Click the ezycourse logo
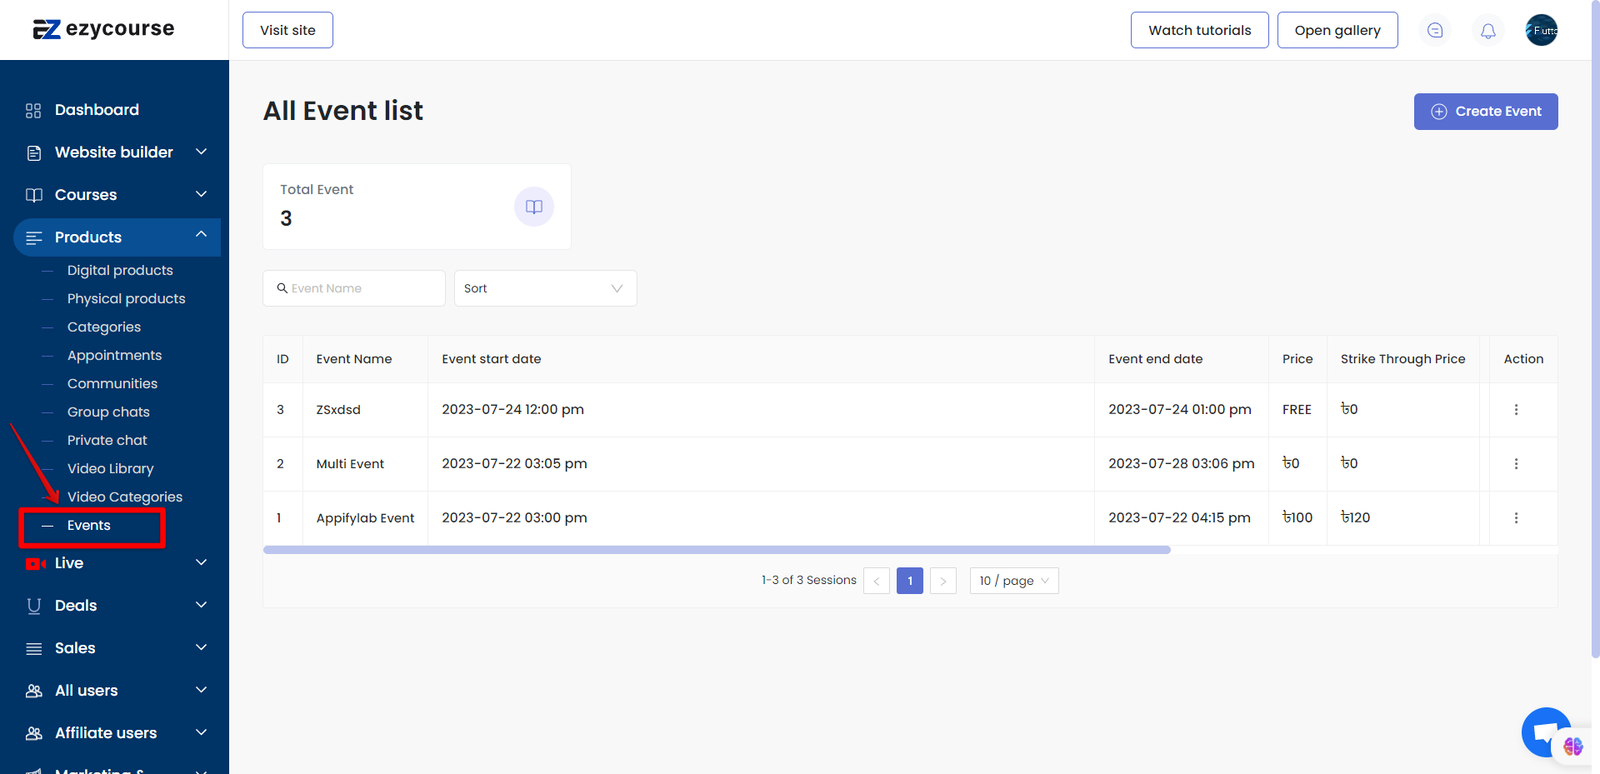 [x=104, y=29]
